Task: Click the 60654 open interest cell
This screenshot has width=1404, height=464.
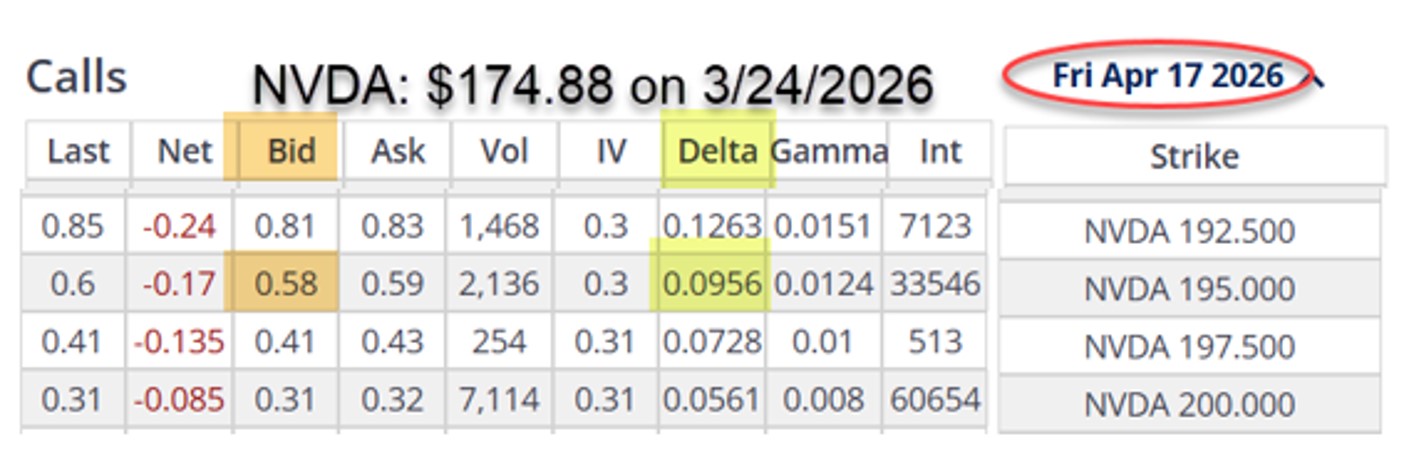Action: 934,399
